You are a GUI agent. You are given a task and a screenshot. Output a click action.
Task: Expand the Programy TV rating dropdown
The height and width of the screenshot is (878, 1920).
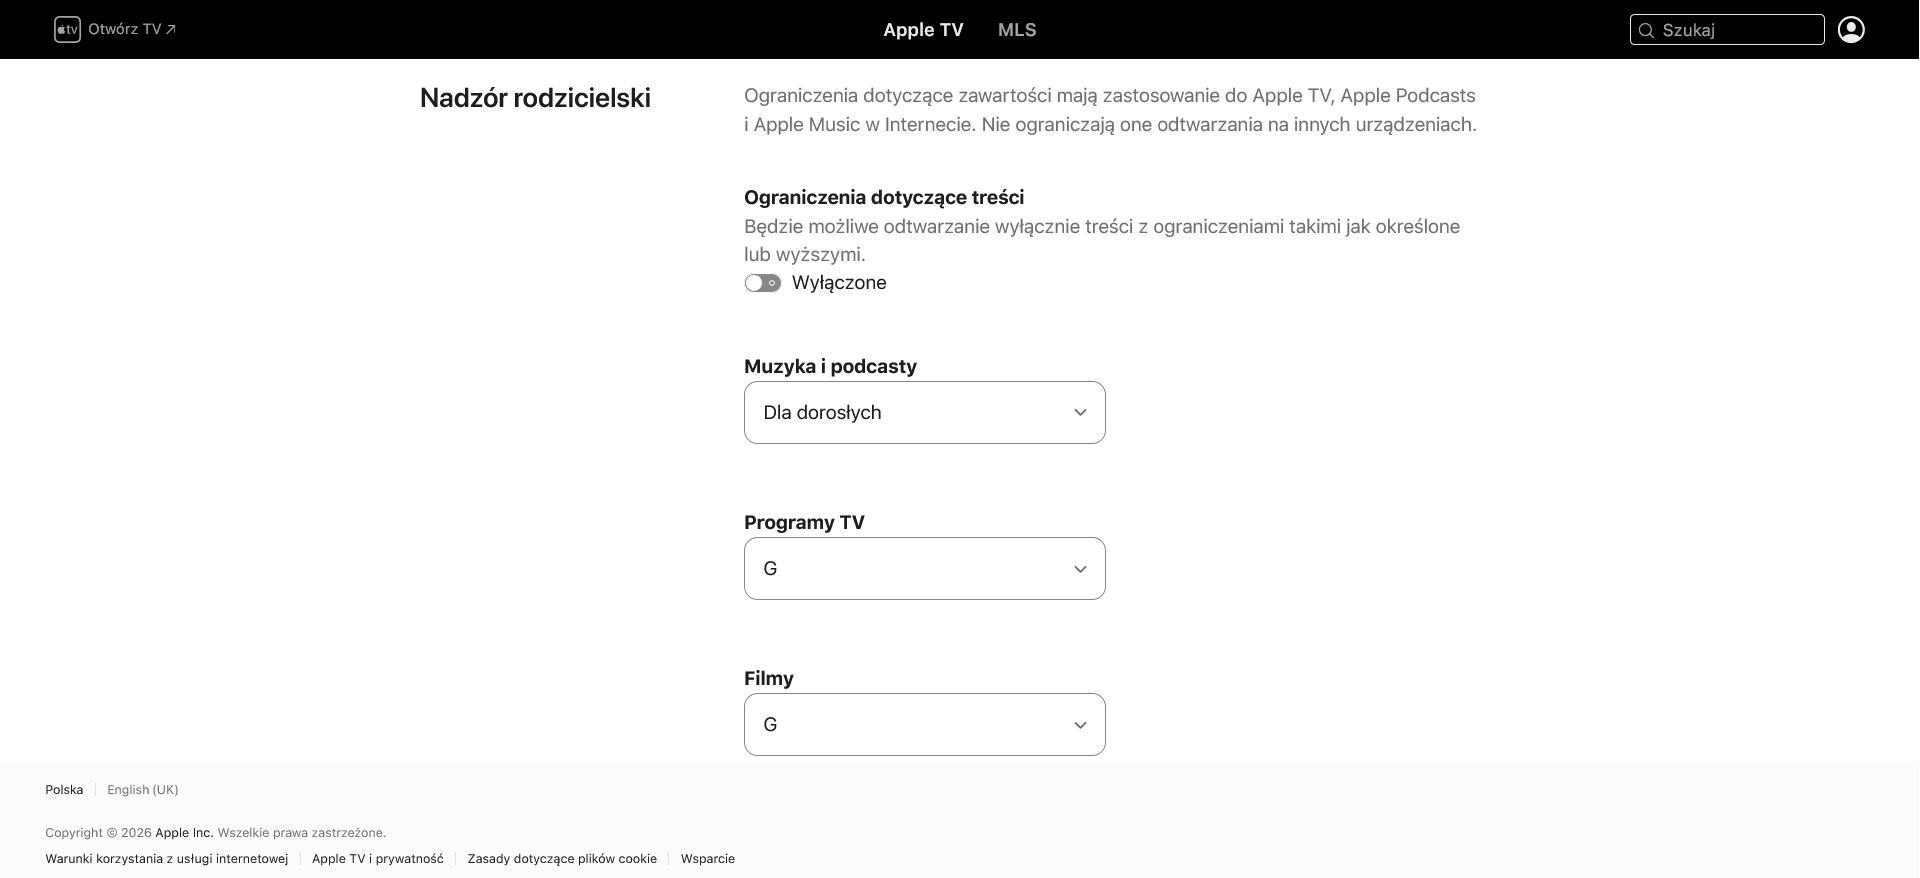pos(925,568)
